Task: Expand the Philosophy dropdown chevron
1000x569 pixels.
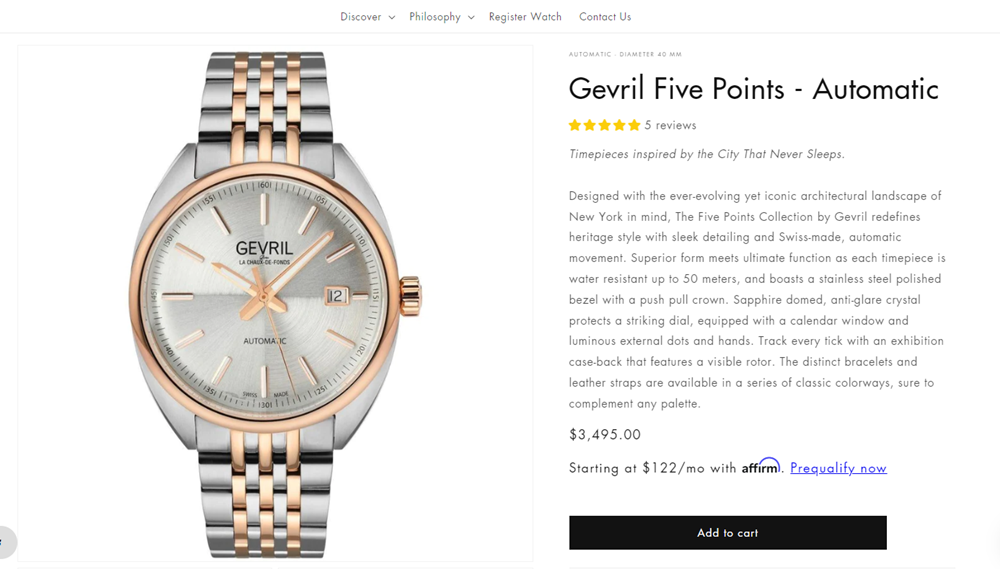Action: tap(471, 18)
